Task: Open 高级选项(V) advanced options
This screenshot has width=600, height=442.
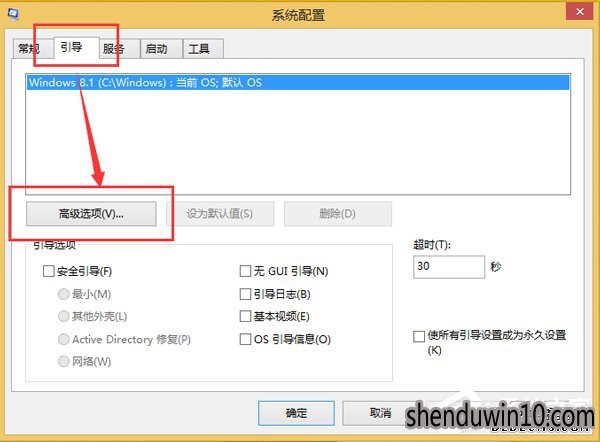Action: 91,214
